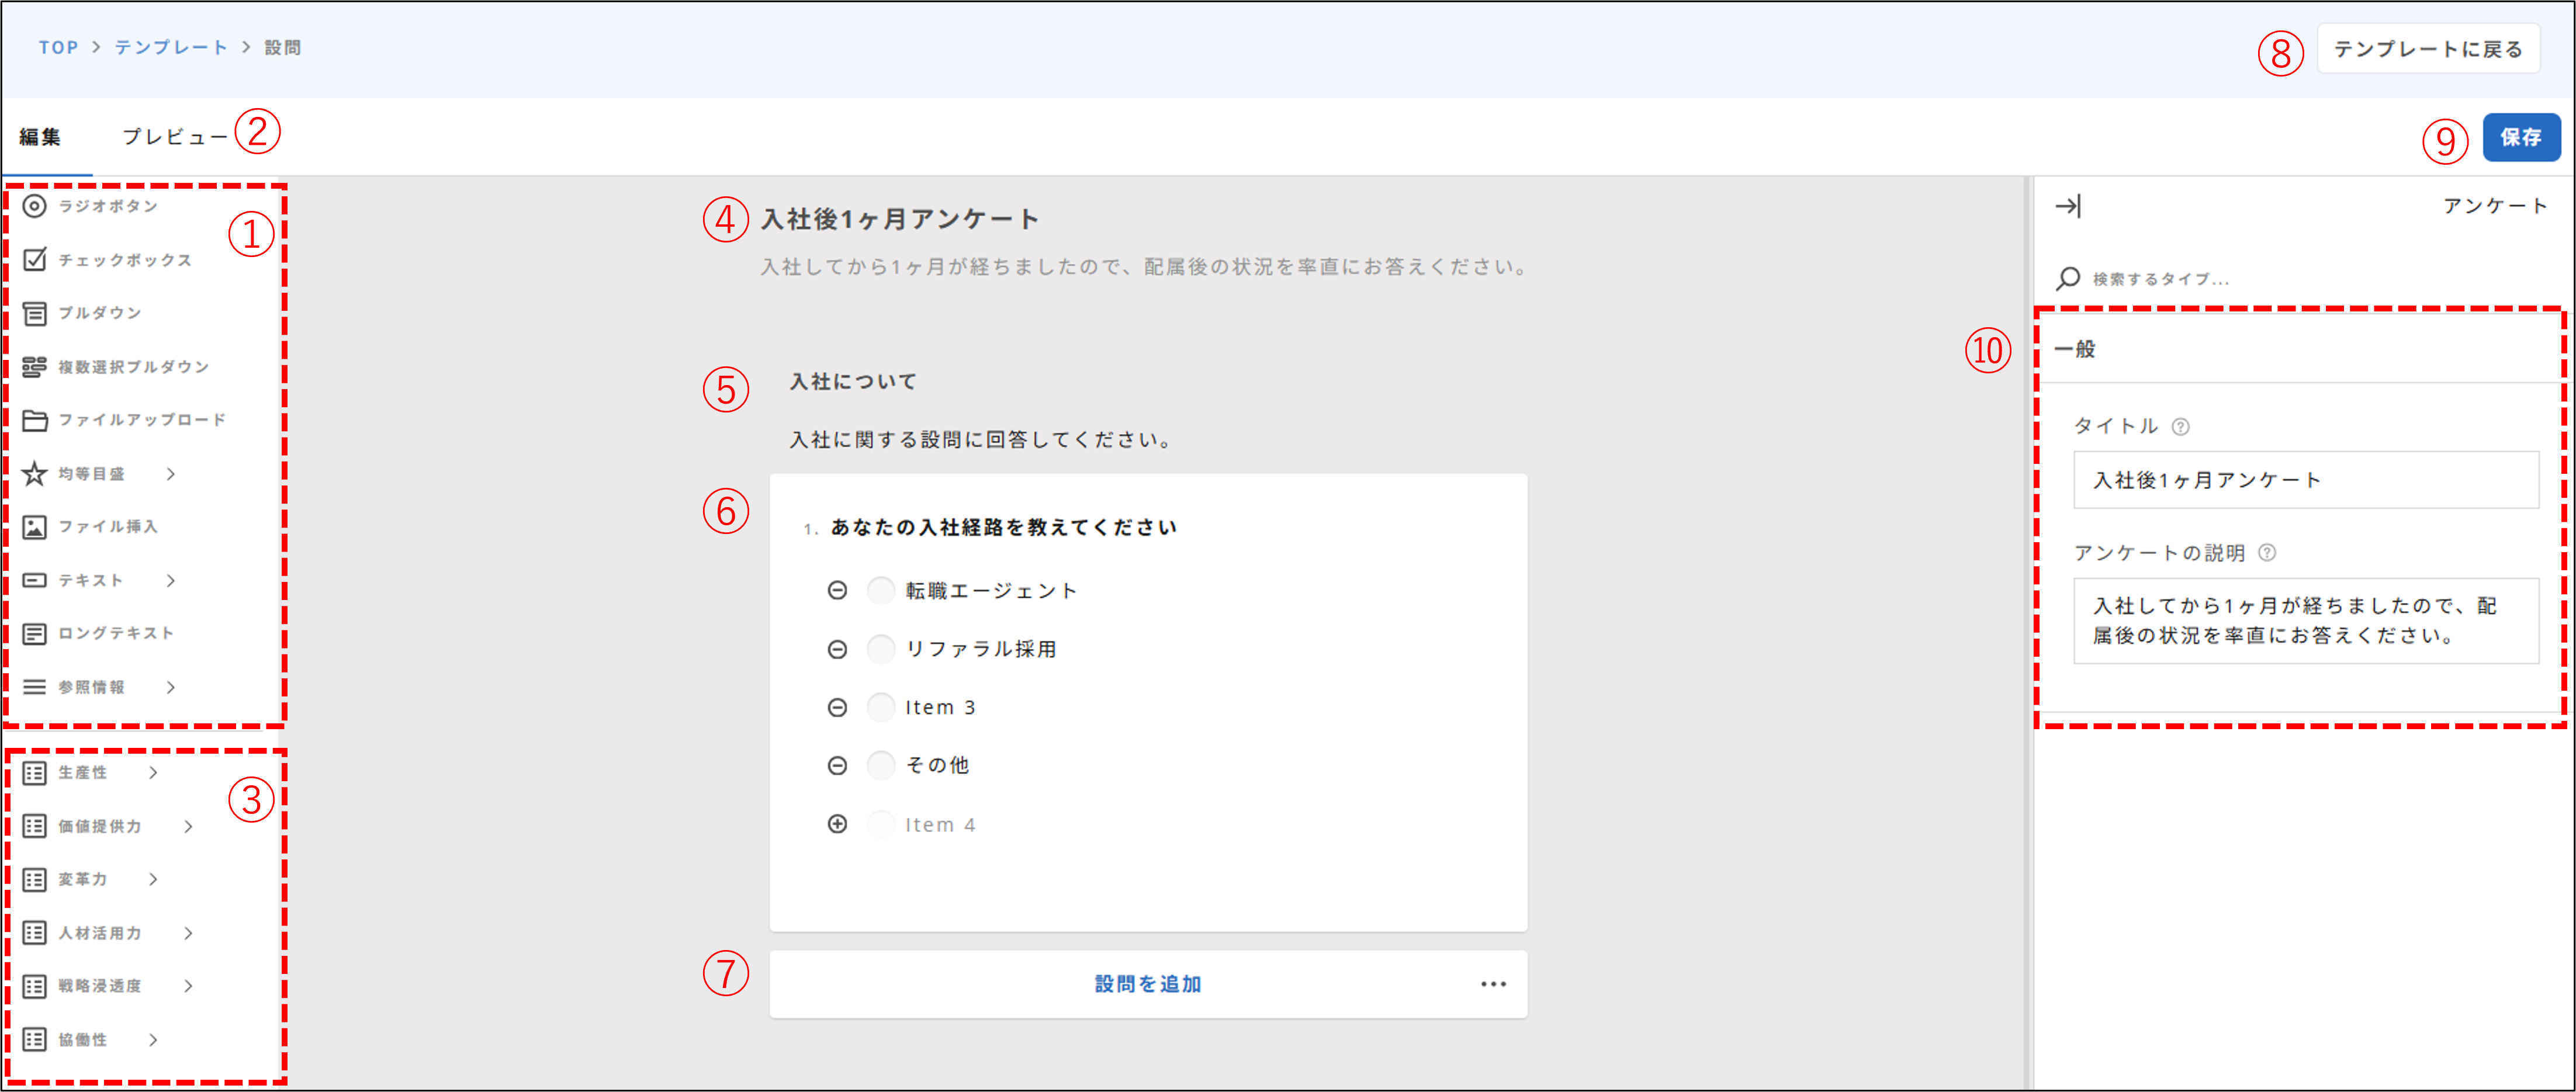Click the 保存 save button
The height and width of the screenshot is (1092, 2576).
(x=2521, y=137)
